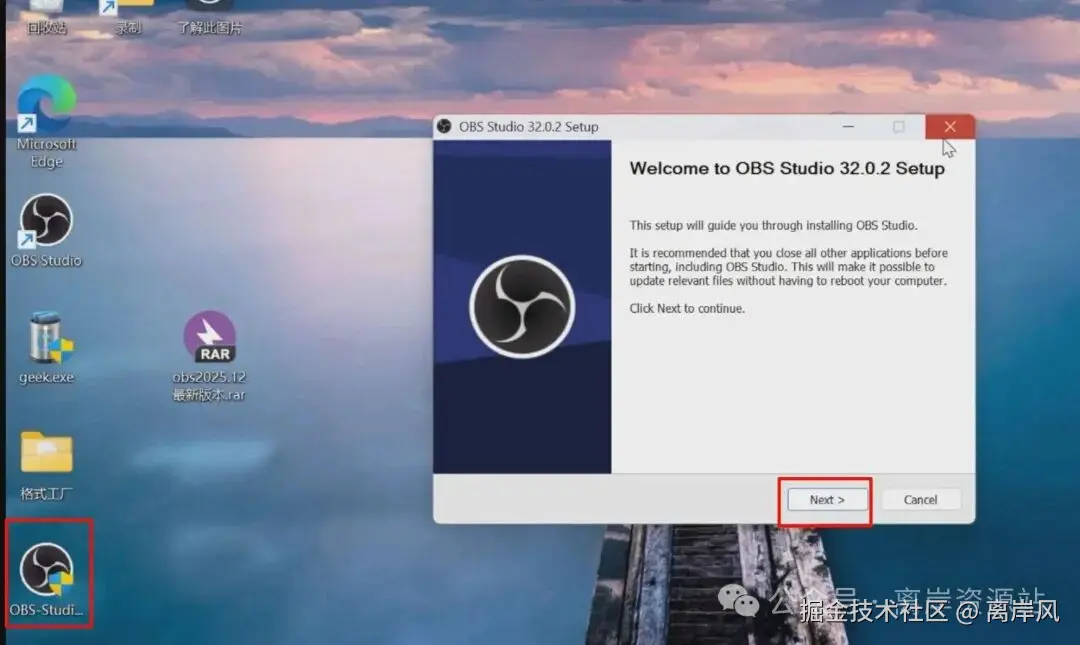Viewport: 1080px width, 645px height.
Task: Select the OBS-Studi... installer desktop icon
Action: 47,579
